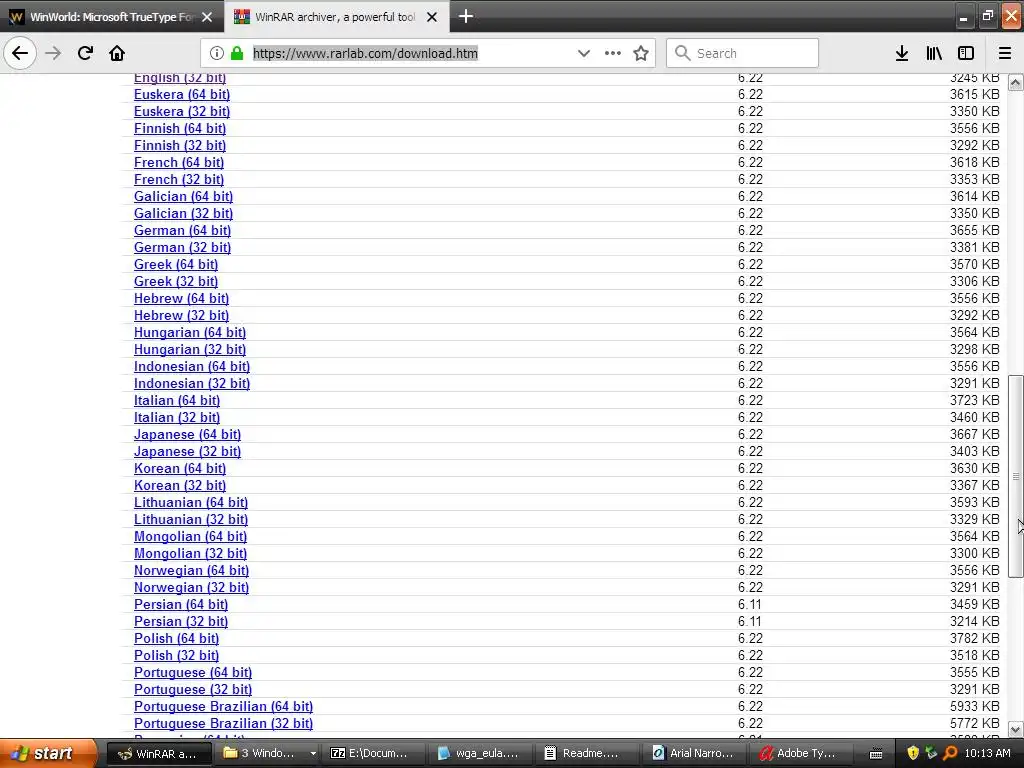Click the Search input field
This screenshot has height=768, width=1024.
743,53
